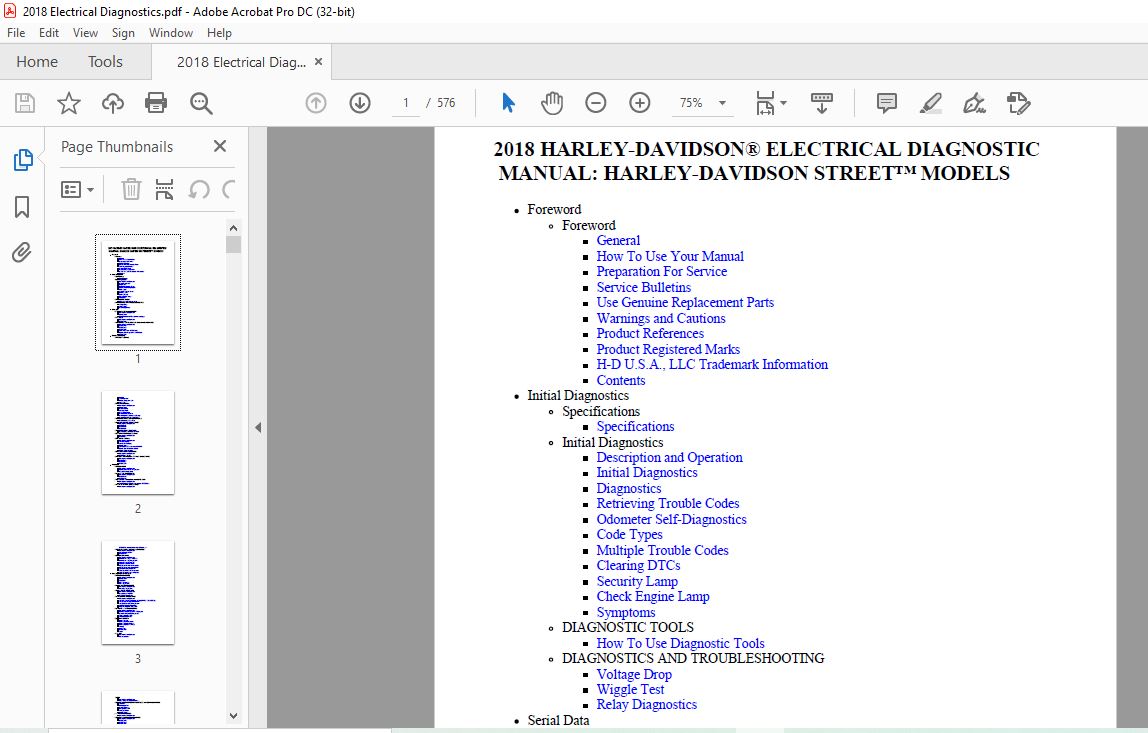Zoom out with the minus button
Screen dimensions: 1148x733
click(596, 103)
